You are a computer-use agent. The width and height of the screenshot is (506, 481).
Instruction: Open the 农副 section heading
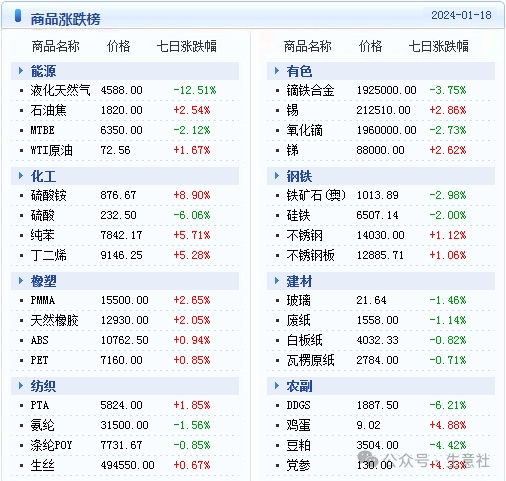299,386
